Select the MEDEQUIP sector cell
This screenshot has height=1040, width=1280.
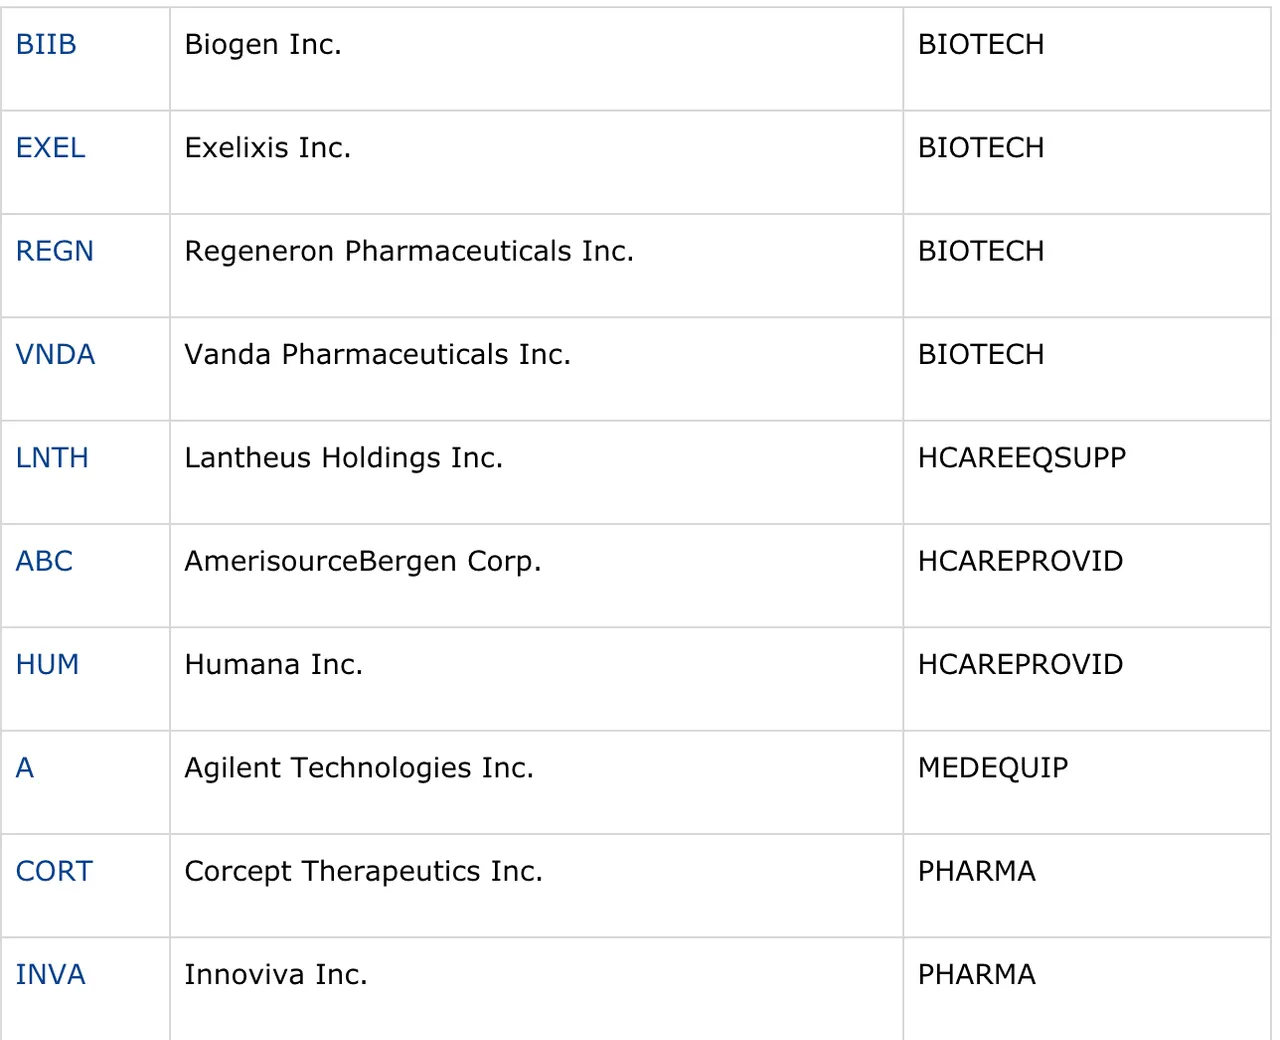[x=1087, y=782]
